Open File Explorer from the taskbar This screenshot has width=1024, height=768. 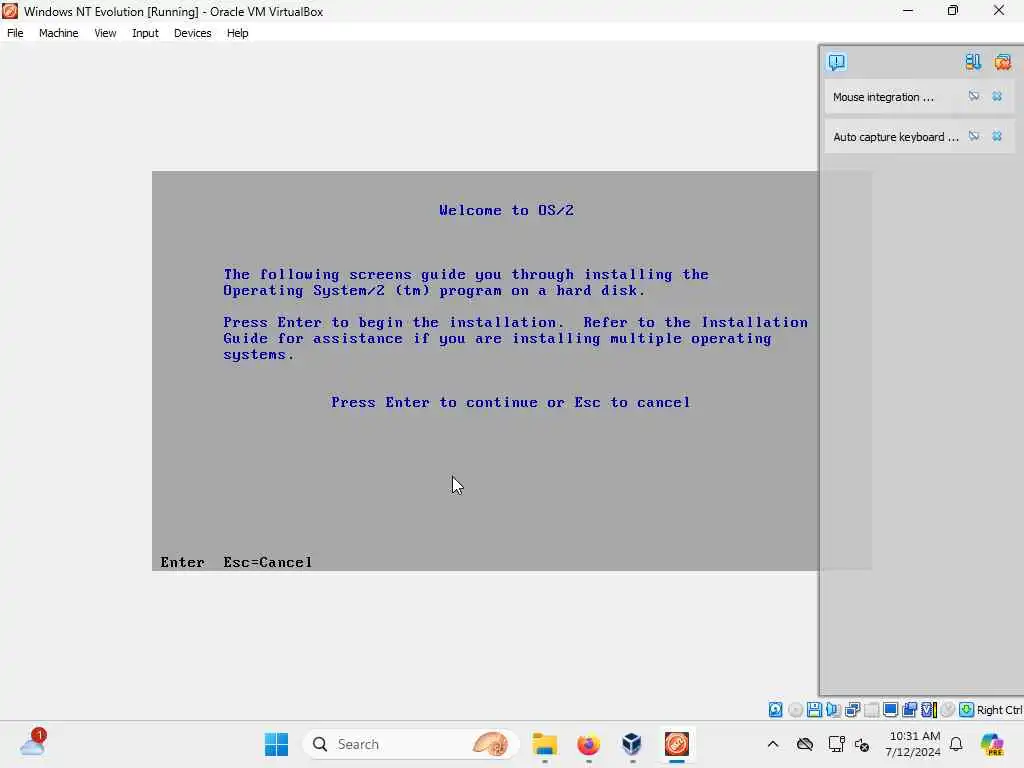point(545,744)
